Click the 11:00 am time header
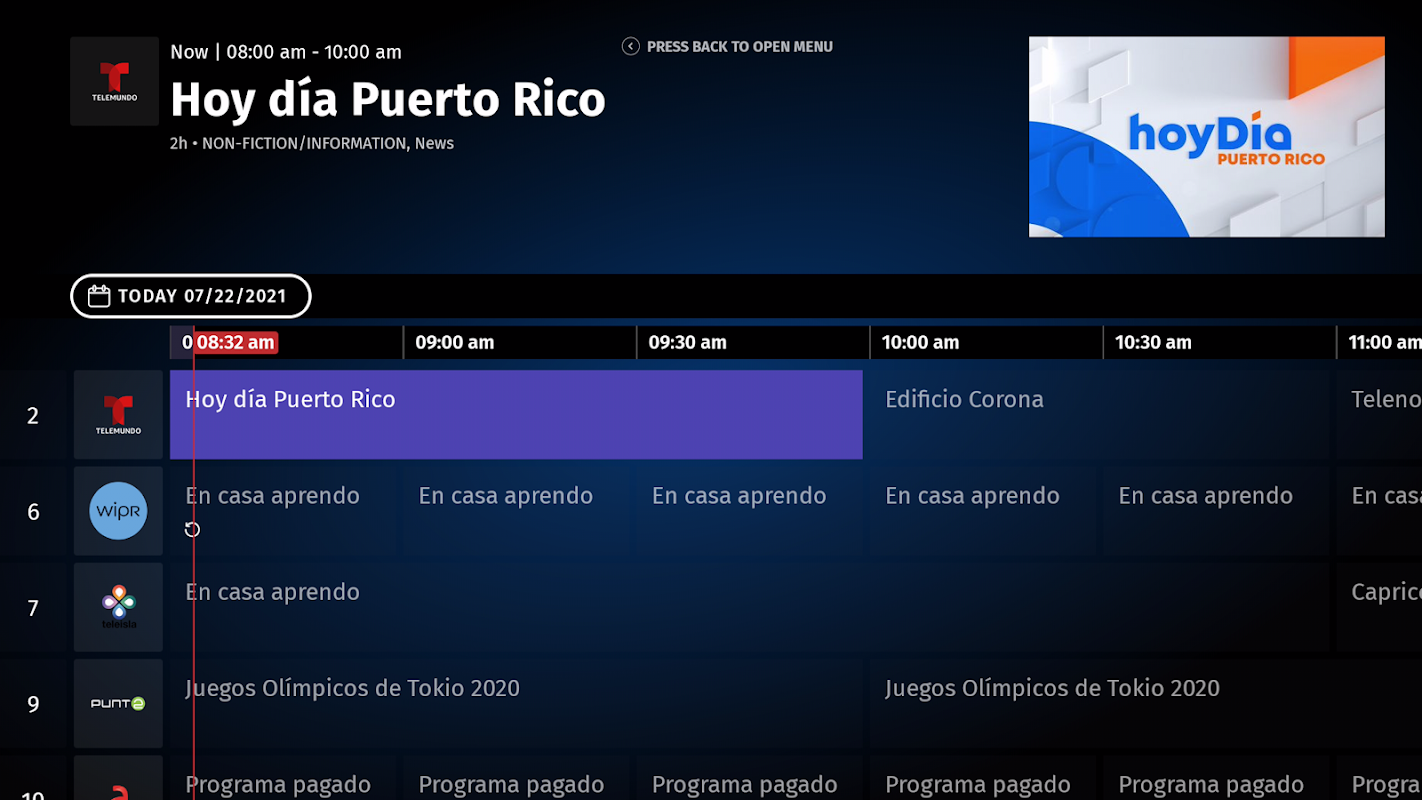Image resolution: width=1422 pixels, height=800 pixels. (1385, 342)
